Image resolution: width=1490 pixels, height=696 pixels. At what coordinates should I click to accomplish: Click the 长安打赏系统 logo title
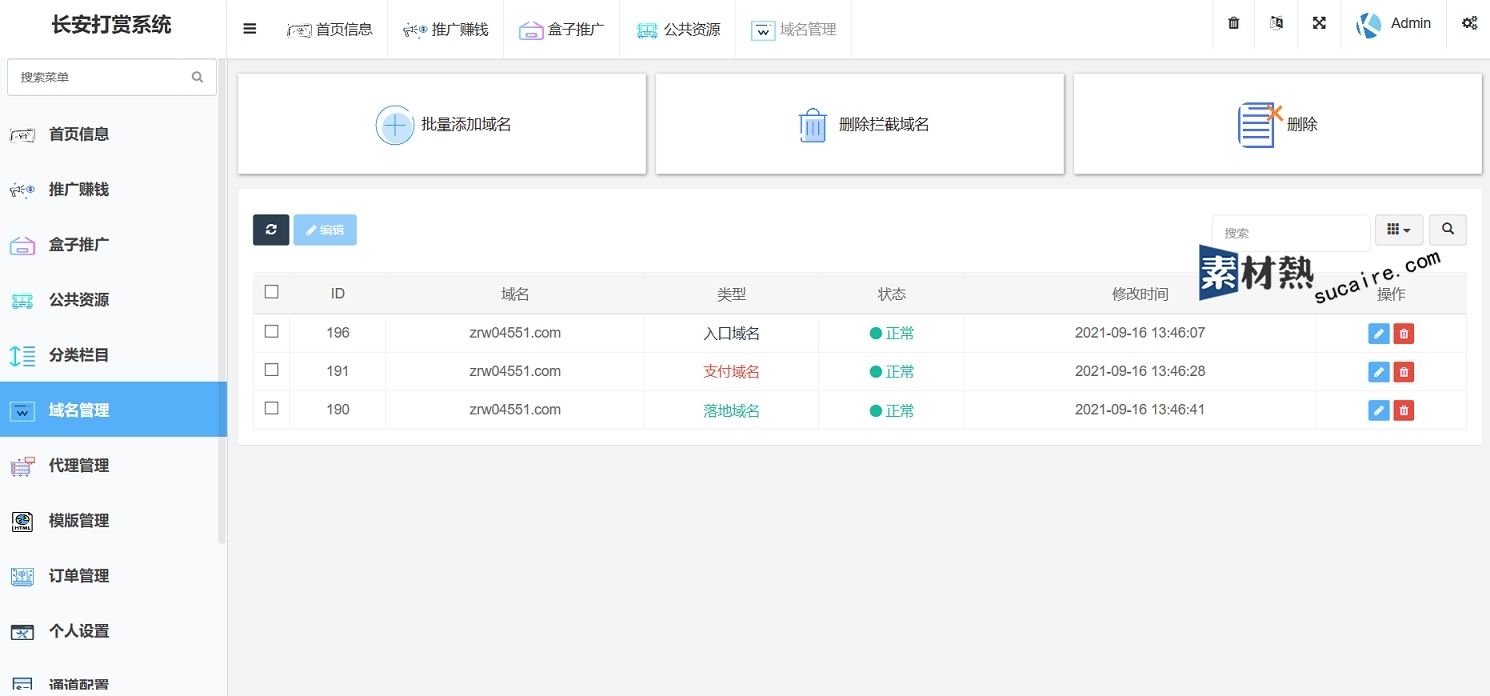click(112, 25)
